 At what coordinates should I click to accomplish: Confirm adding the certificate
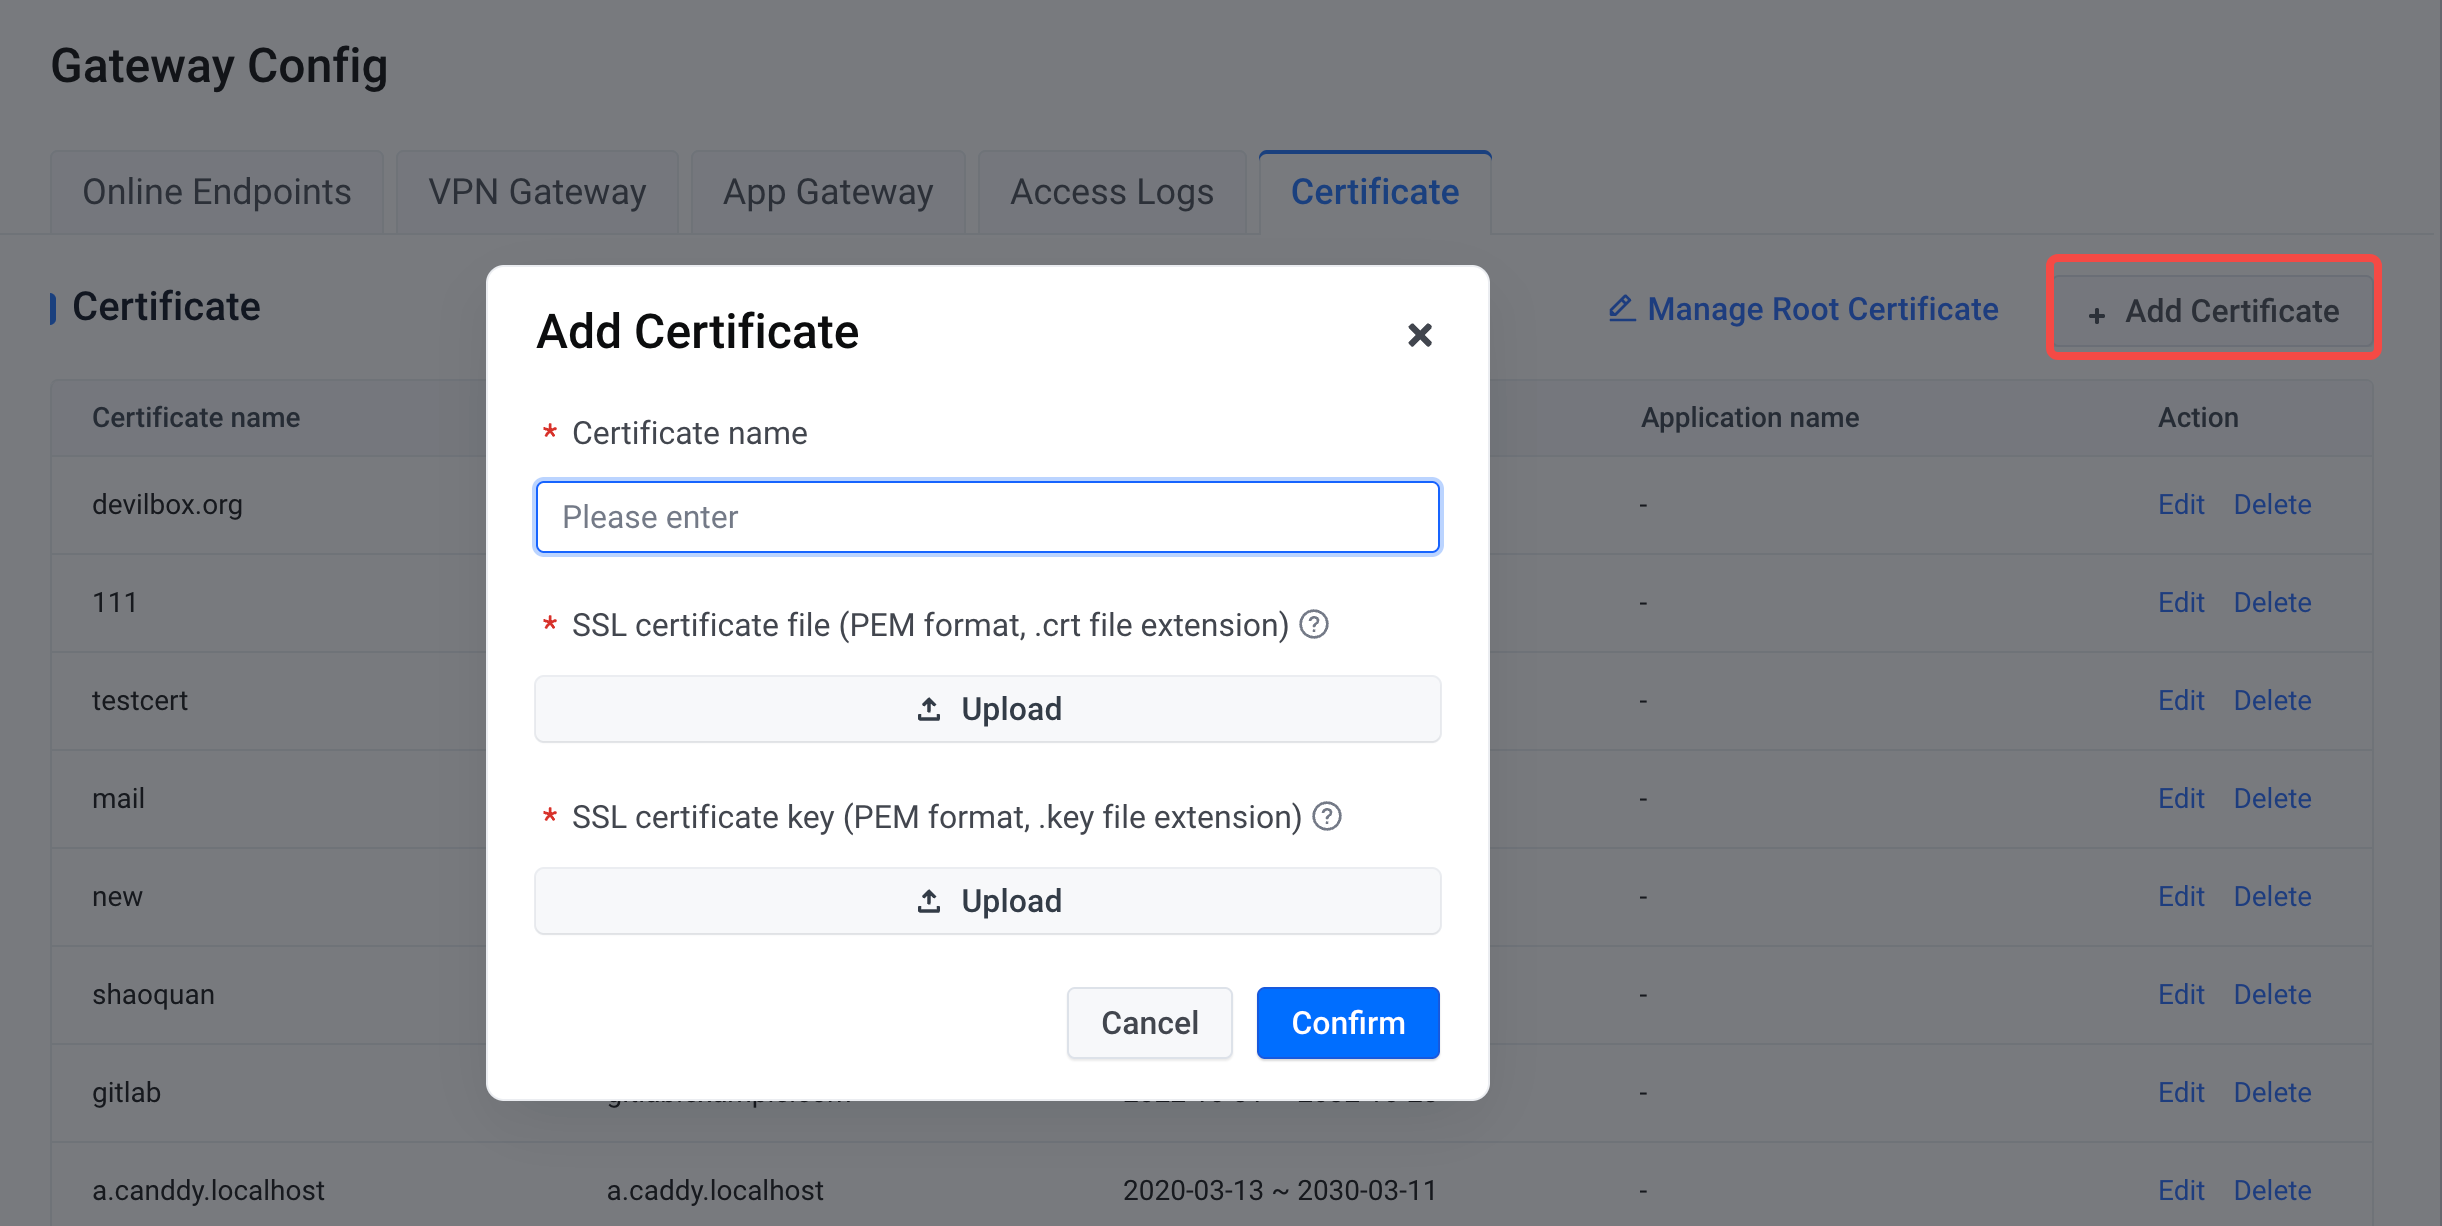tap(1347, 1023)
